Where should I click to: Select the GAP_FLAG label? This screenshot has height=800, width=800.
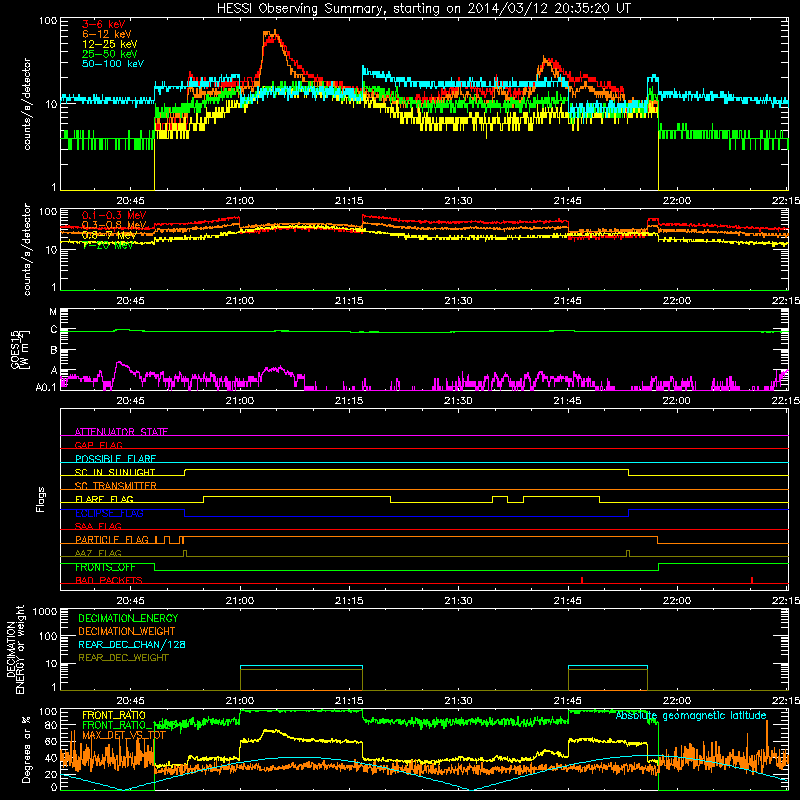point(99,445)
